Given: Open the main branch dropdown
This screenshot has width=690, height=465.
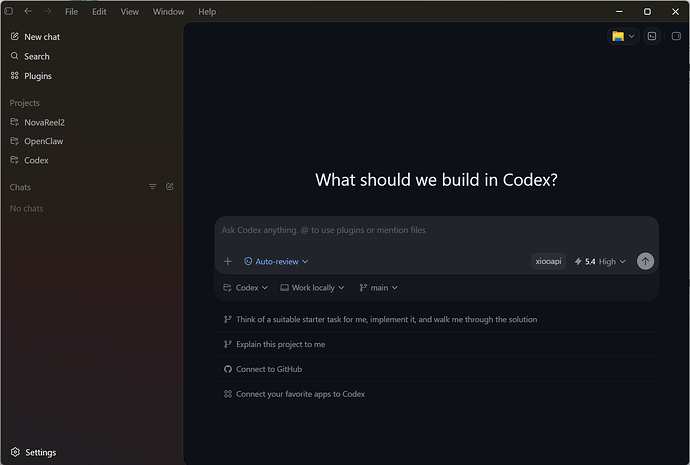Looking at the screenshot, I should [378, 288].
